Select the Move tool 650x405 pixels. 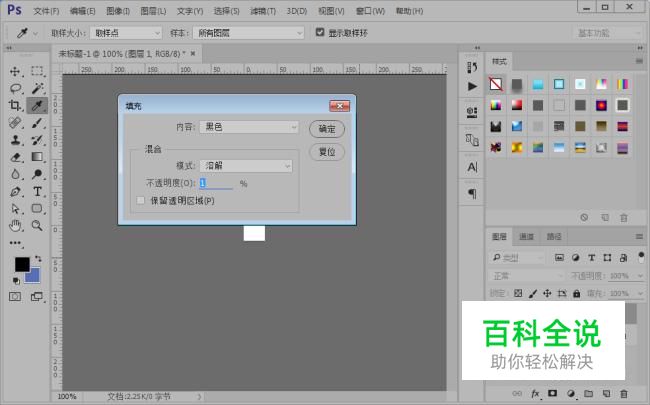[x=15, y=71]
